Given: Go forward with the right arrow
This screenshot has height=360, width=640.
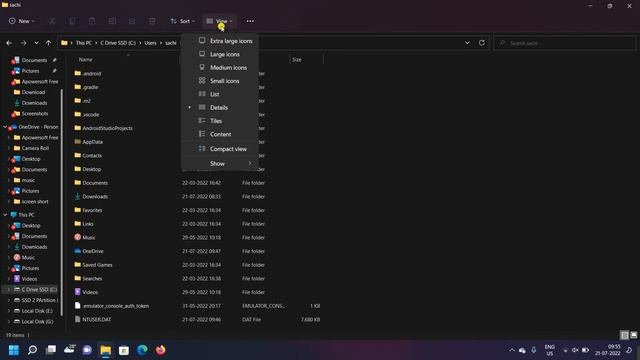Looking at the screenshot, I should [x=23, y=43].
